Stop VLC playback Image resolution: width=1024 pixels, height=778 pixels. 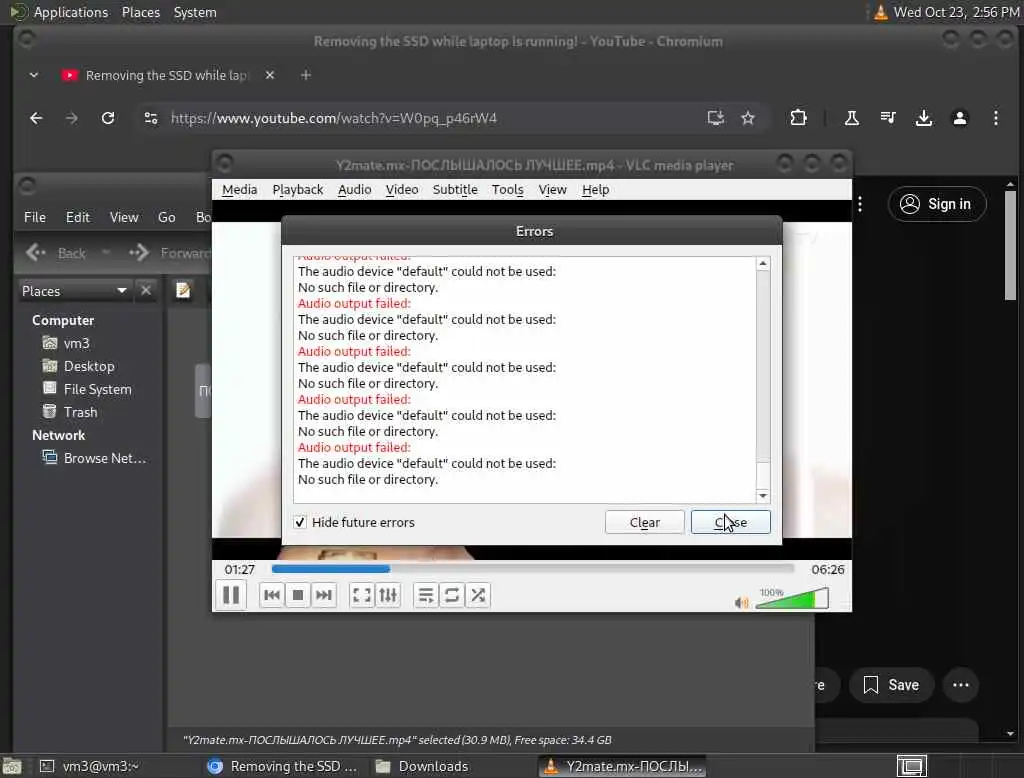click(298, 595)
